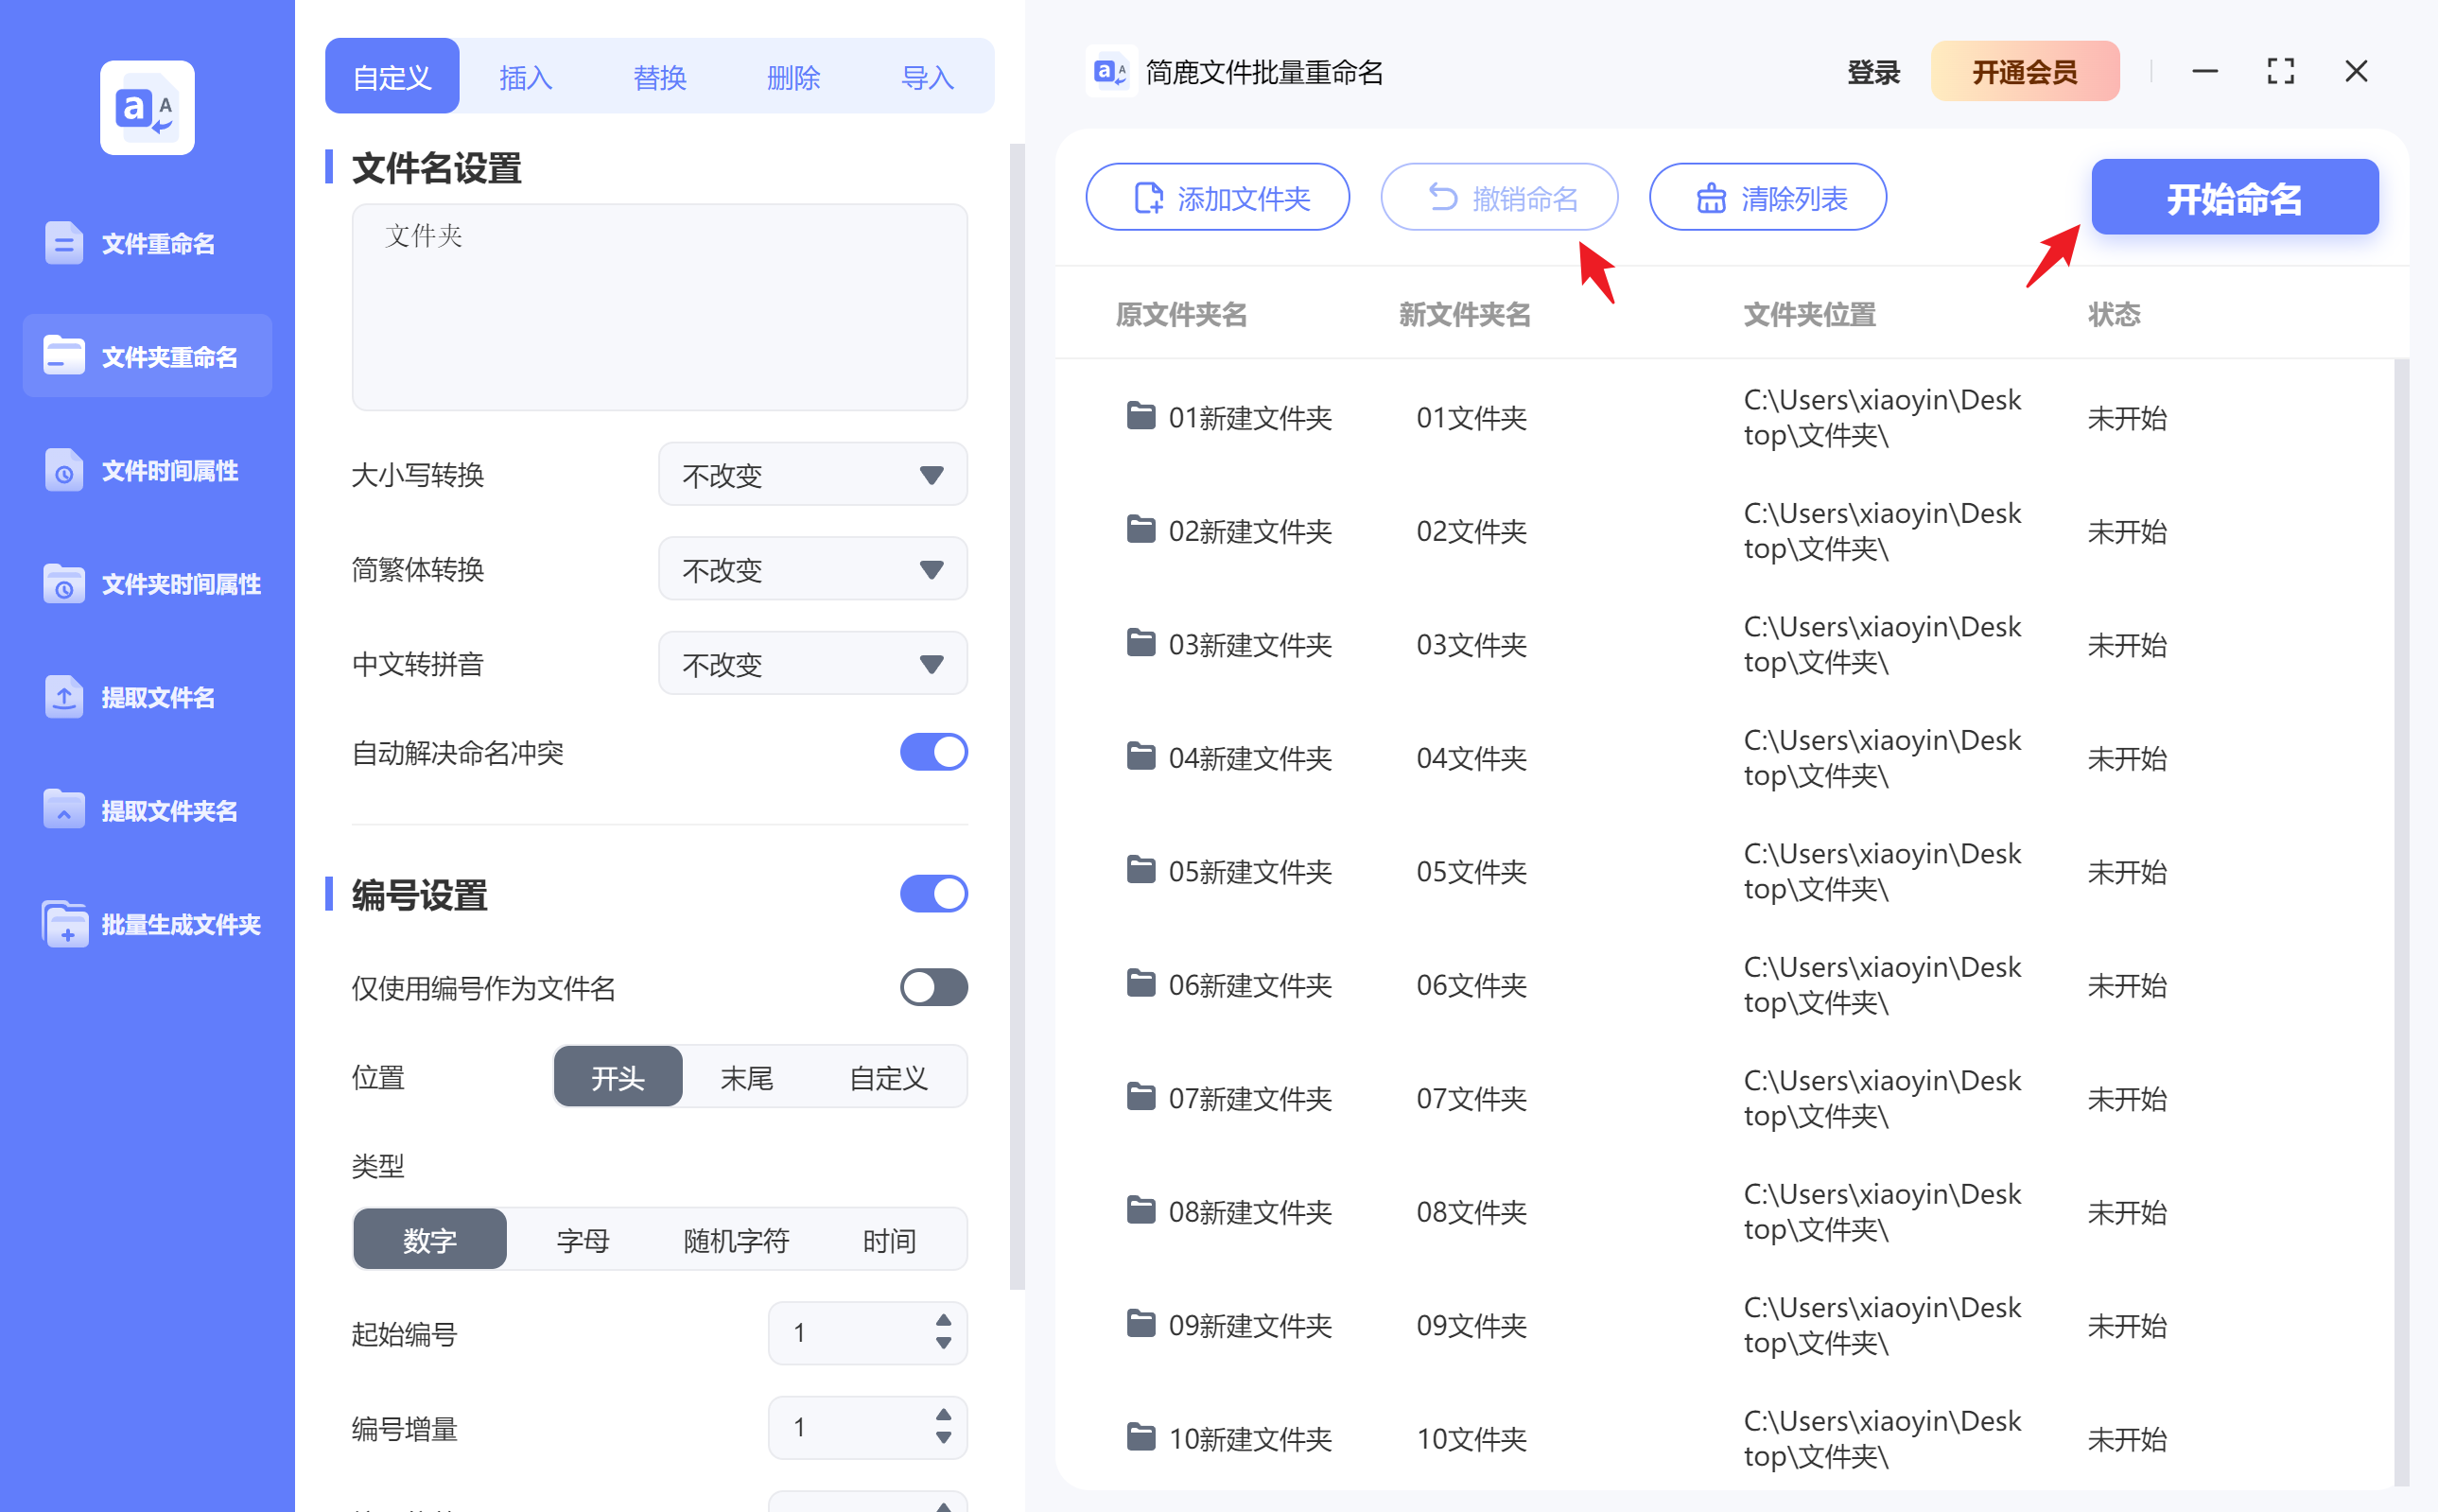Screen dimensions: 2438x1512
Task: Click inside the 文件夹 input area
Action: coord(659,307)
